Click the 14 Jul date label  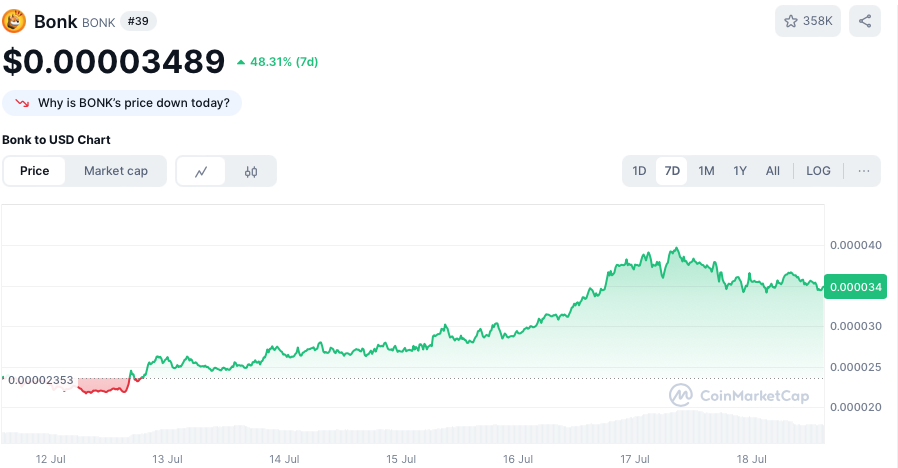(x=284, y=459)
